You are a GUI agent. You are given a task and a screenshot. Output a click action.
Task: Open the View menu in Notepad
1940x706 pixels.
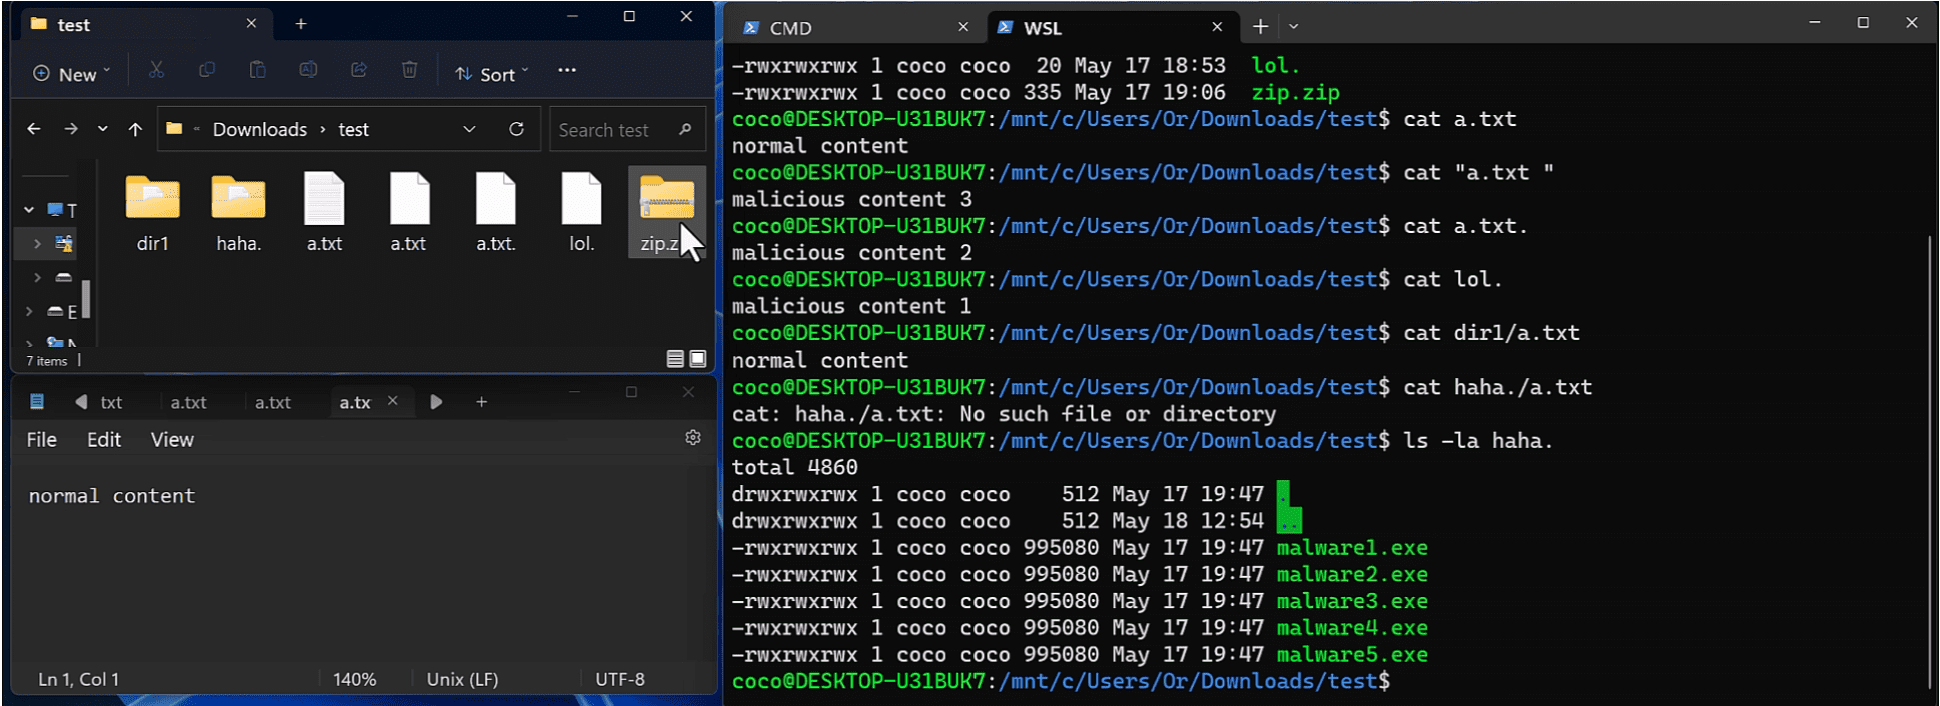pos(172,440)
